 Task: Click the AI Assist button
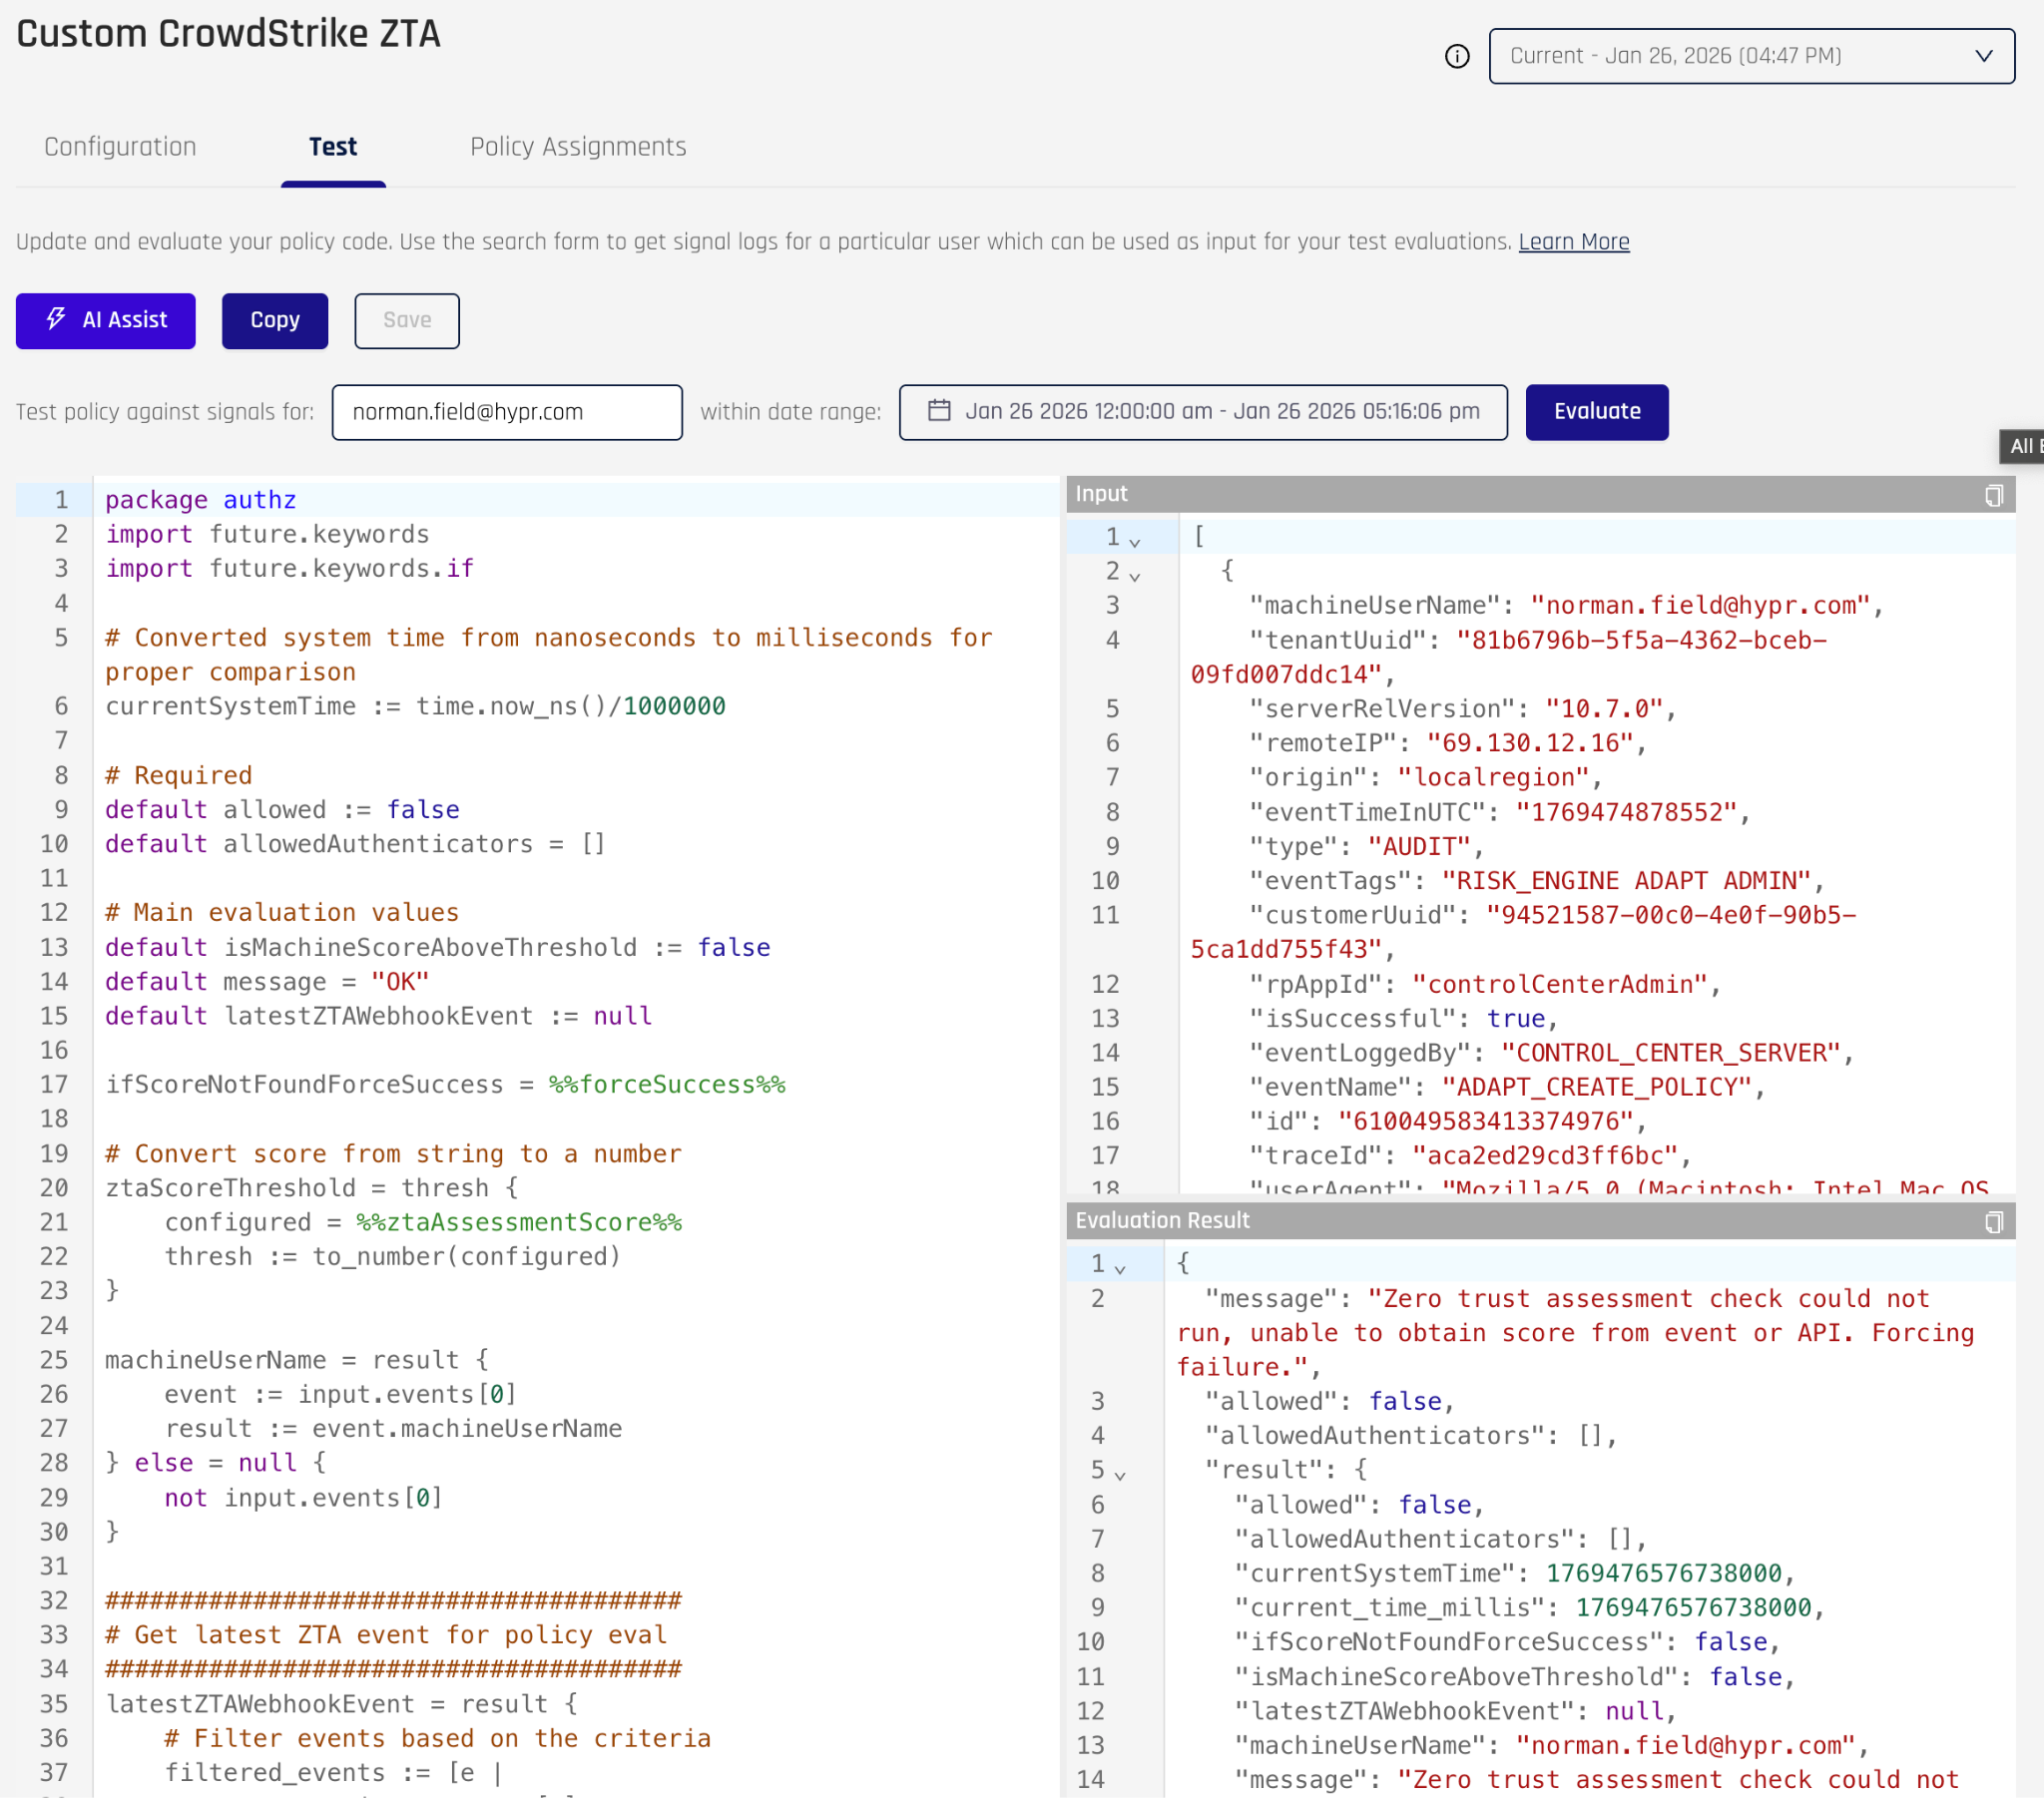tap(106, 321)
